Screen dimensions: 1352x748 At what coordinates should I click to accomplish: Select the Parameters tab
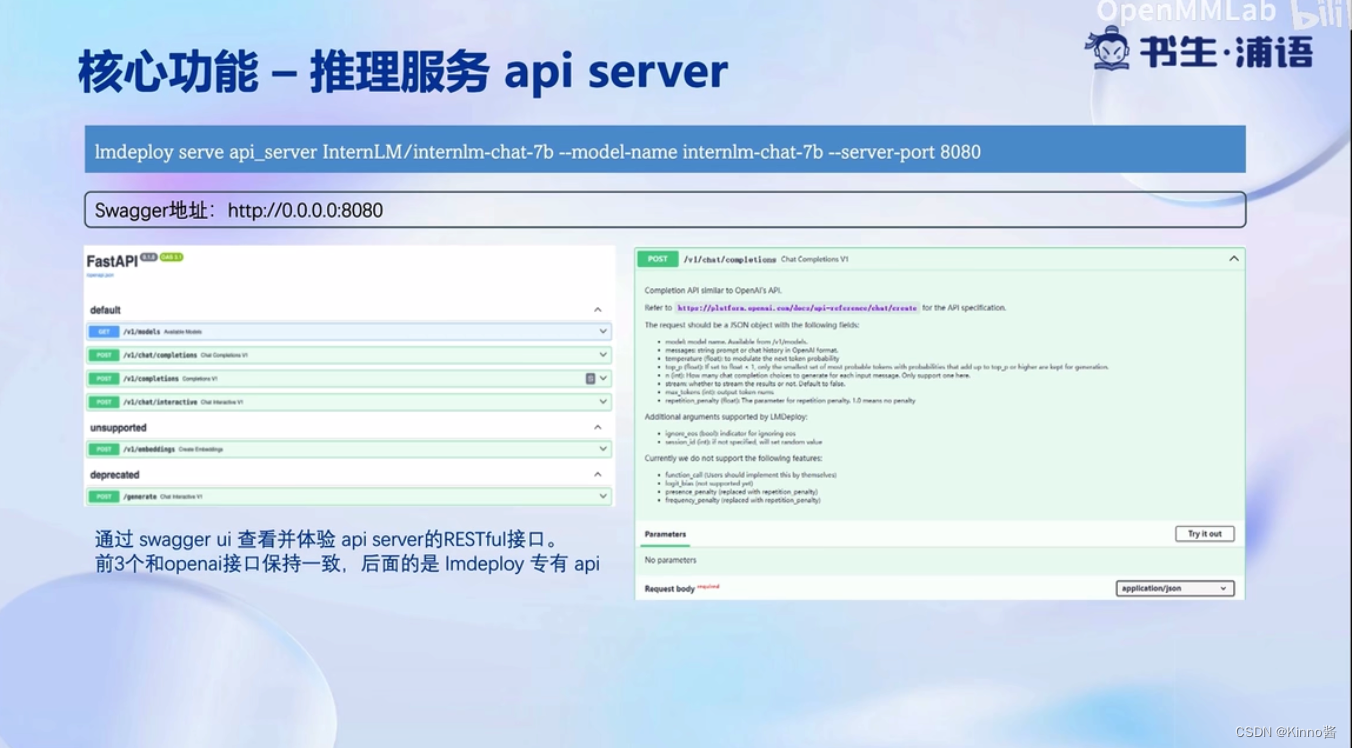click(x=665, y=534)
